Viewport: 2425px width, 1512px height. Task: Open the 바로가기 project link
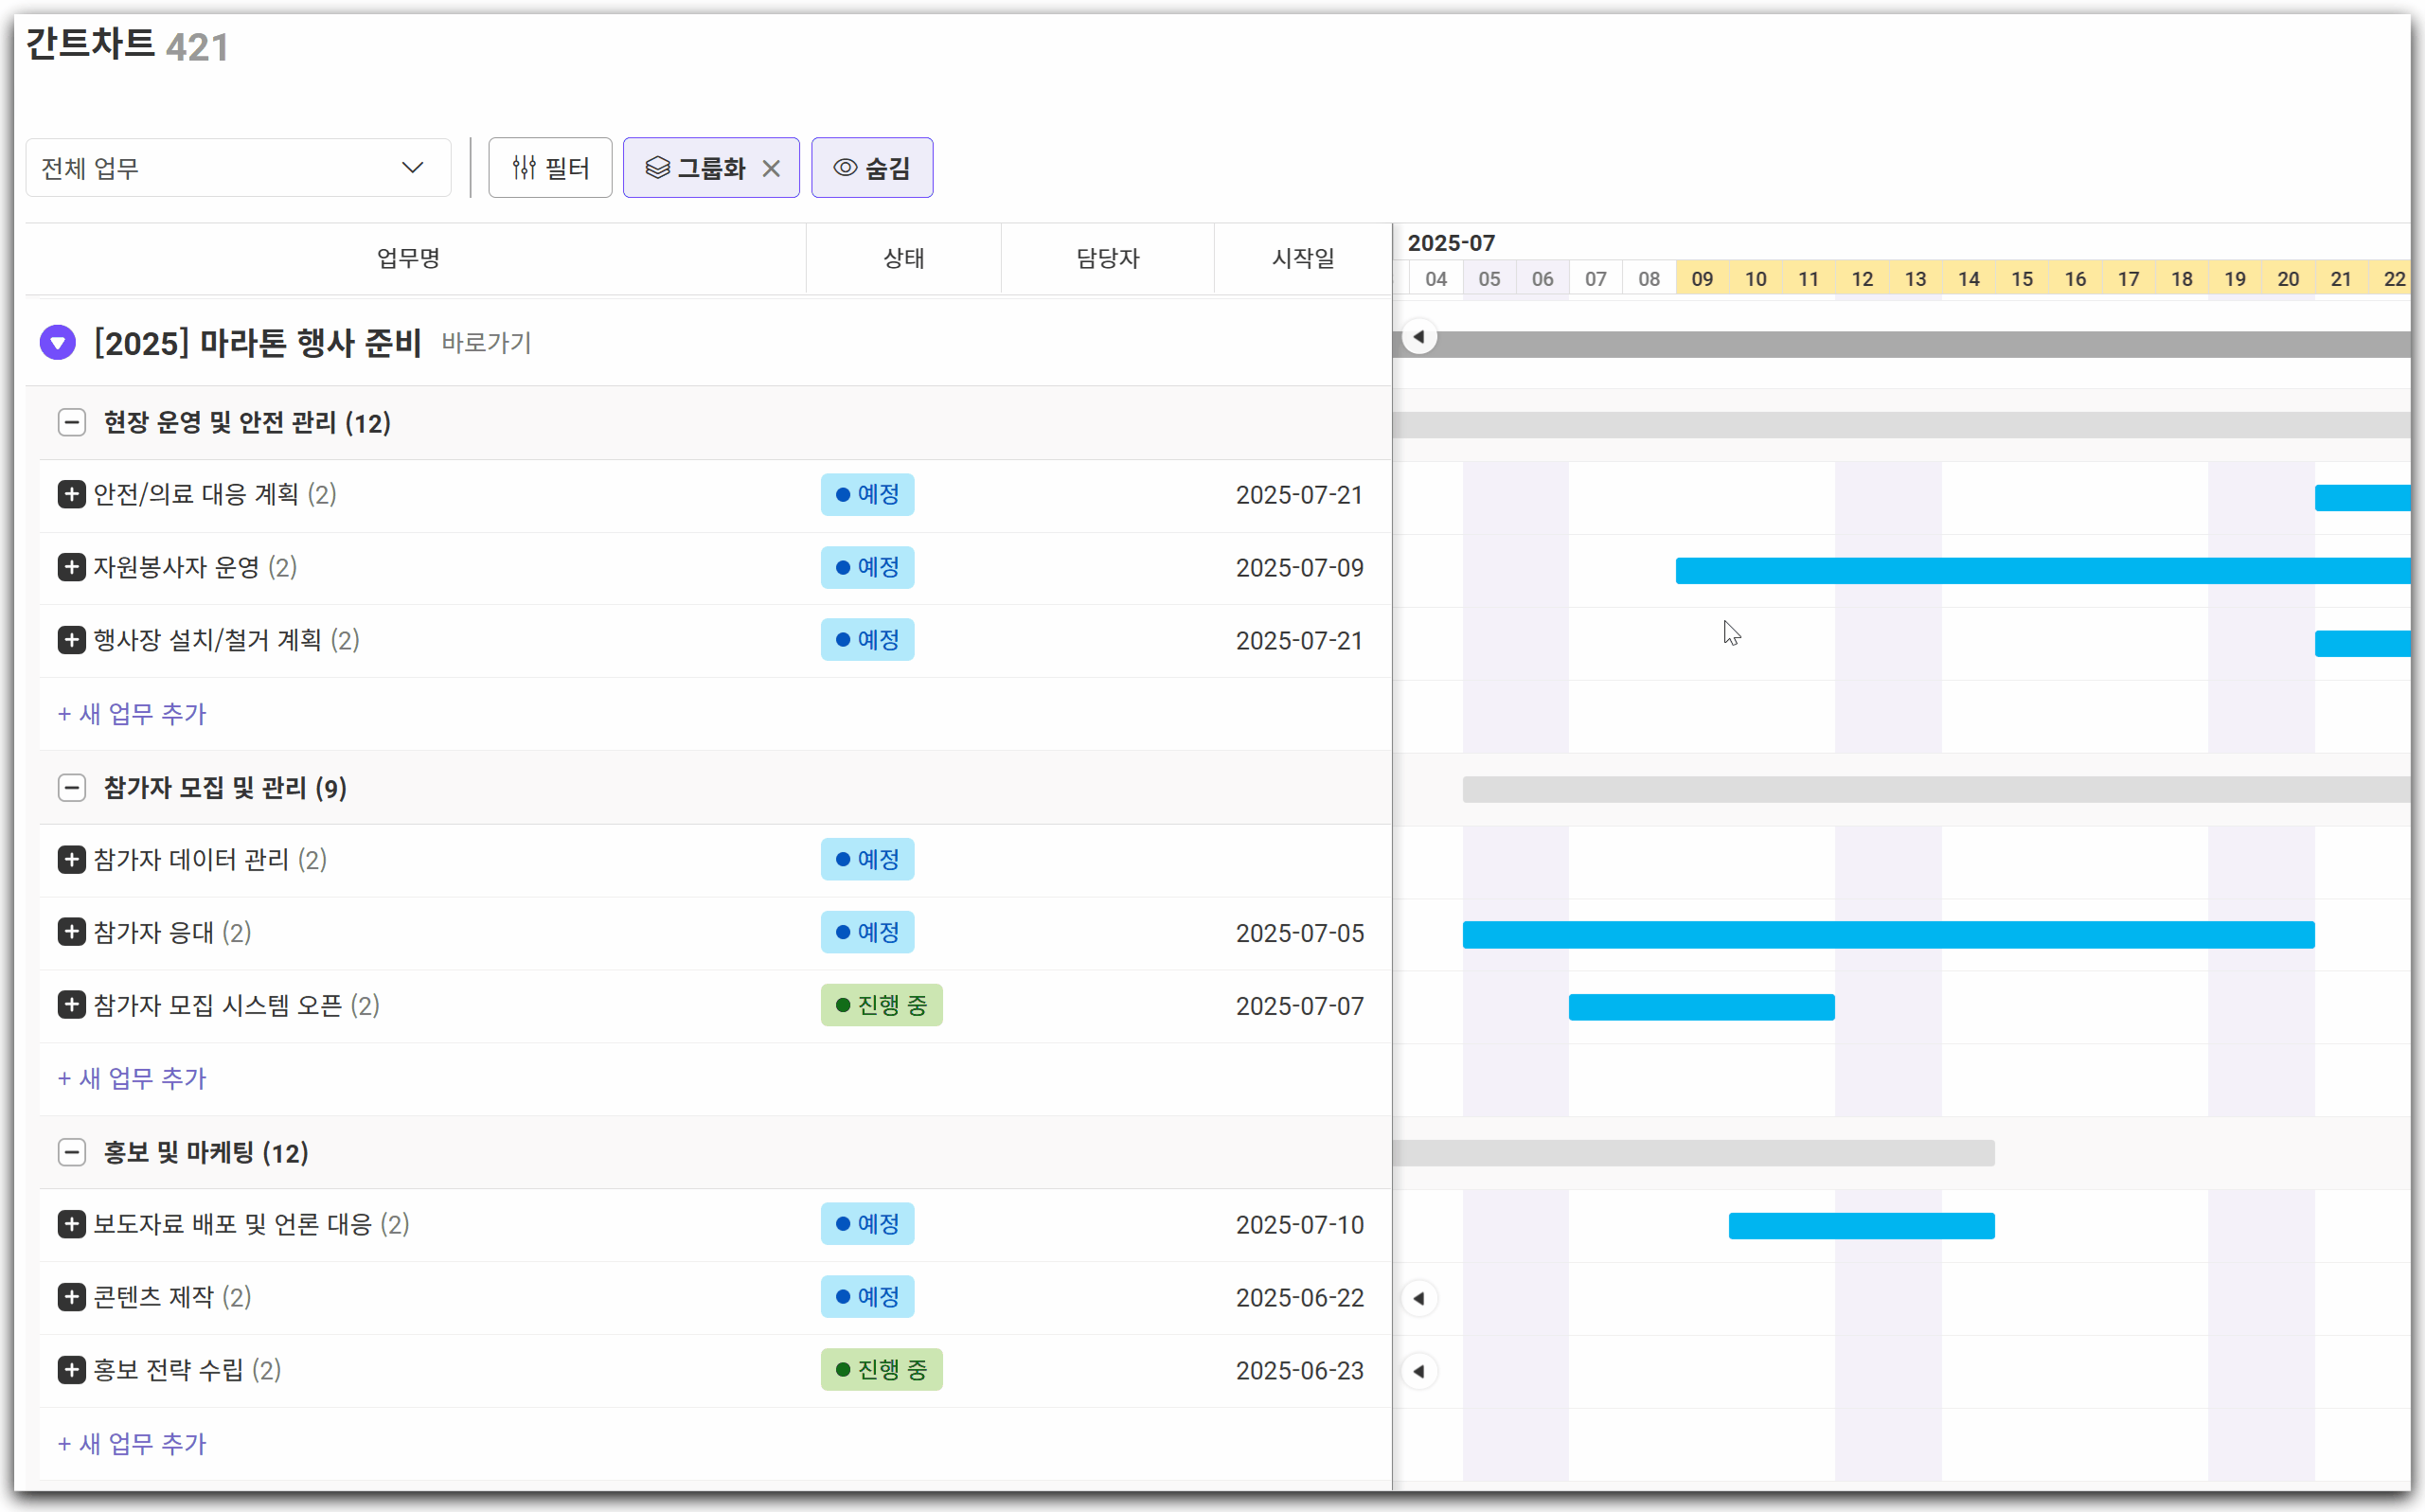486,343
